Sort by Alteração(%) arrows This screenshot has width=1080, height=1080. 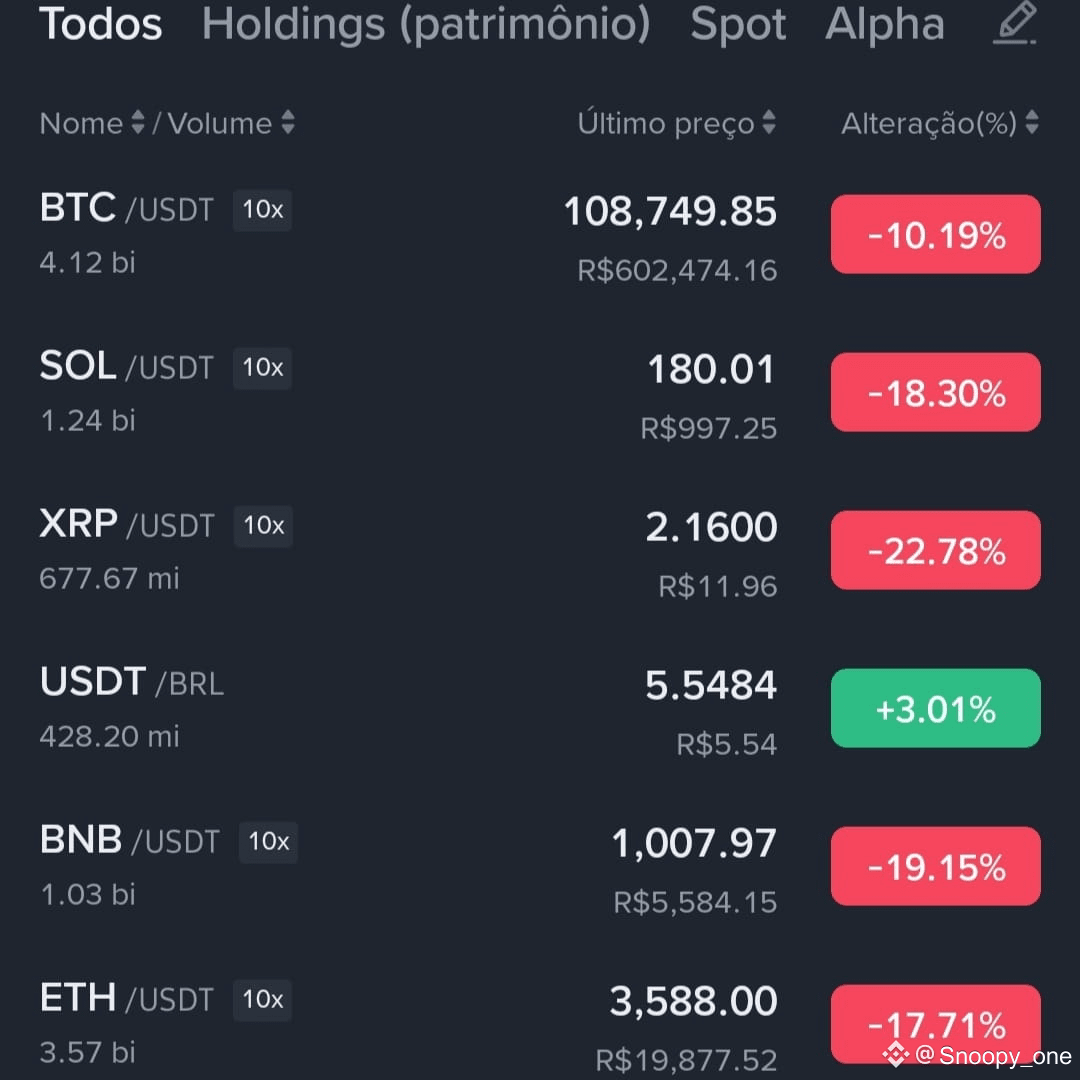pyautogui.click(x=1031, y=123)
